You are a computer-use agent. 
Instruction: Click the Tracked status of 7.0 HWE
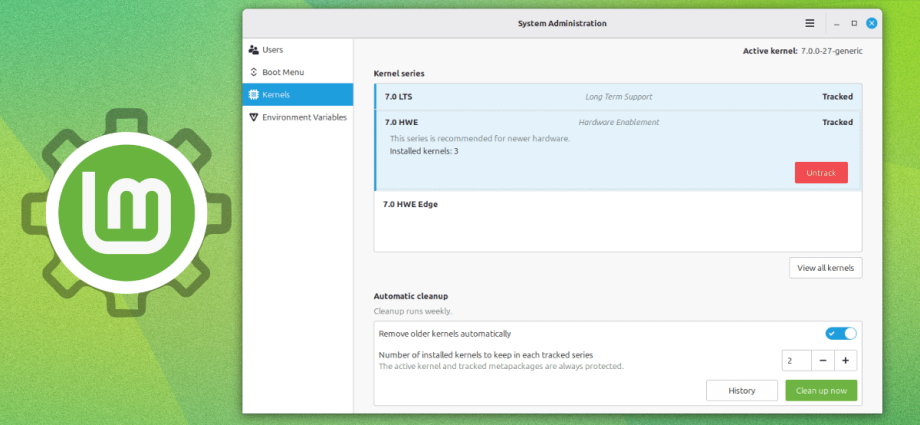pos(837,122)
